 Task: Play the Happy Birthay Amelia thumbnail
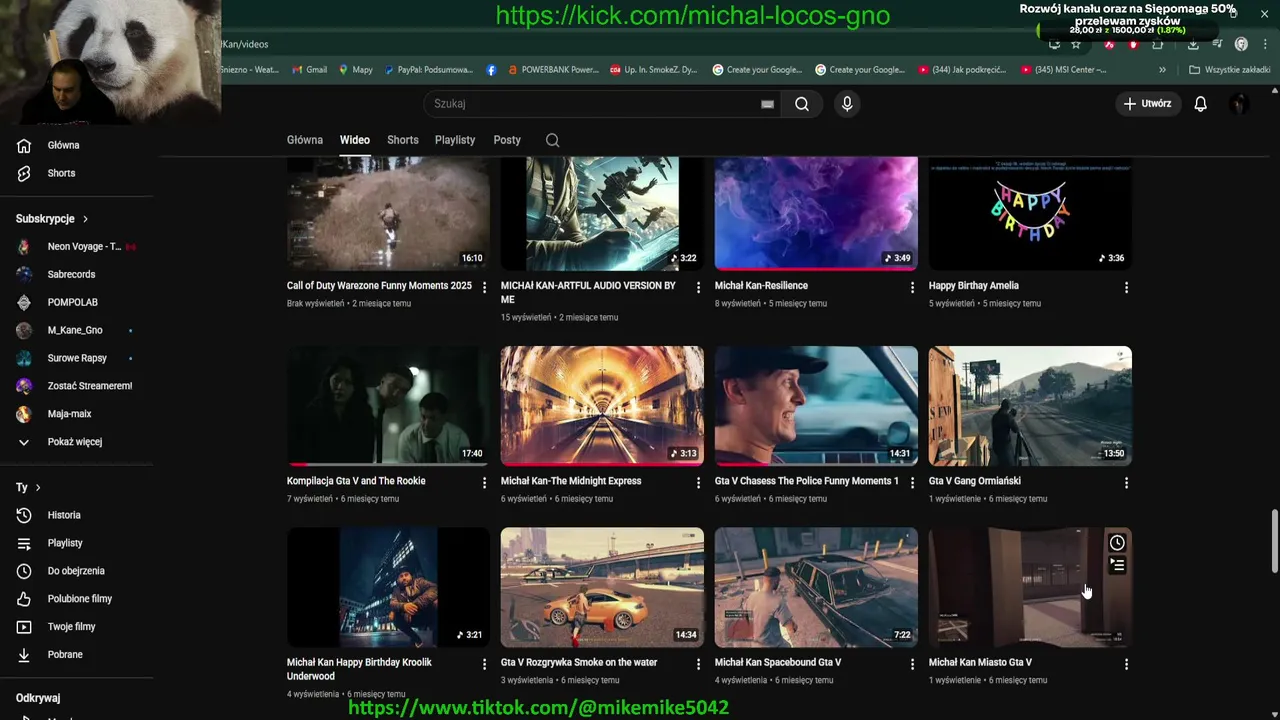click(1030, 213)
